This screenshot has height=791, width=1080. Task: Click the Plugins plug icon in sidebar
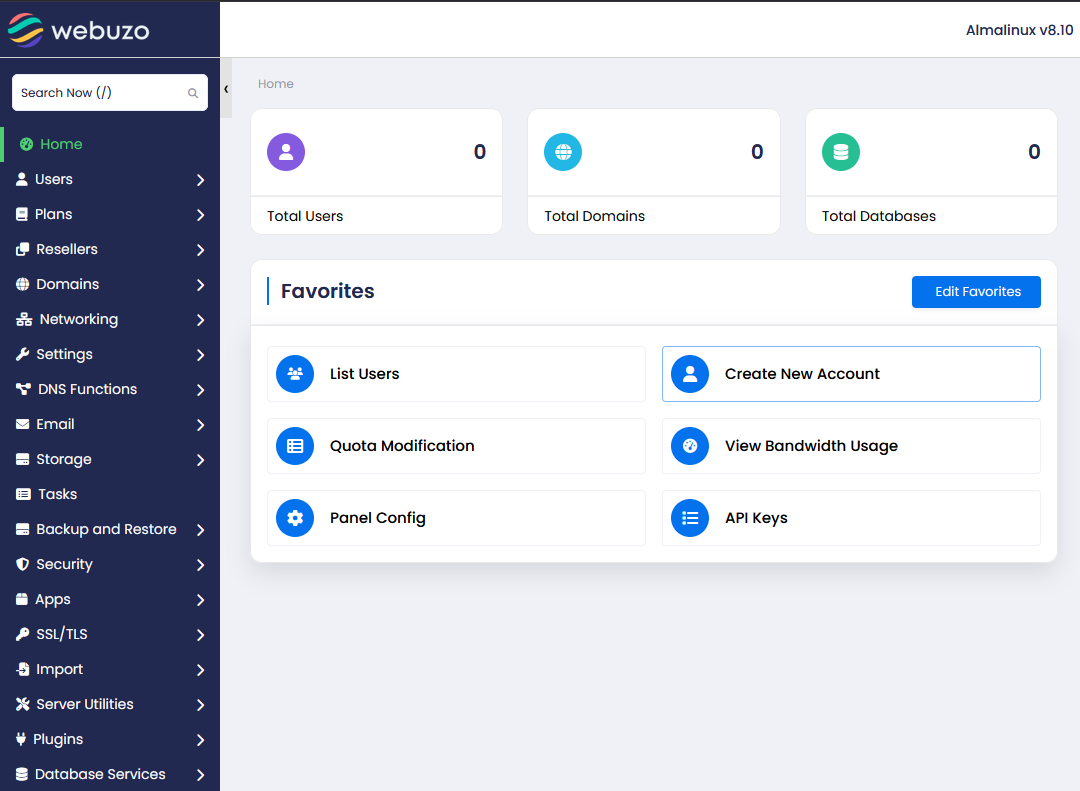coord(21,739)
